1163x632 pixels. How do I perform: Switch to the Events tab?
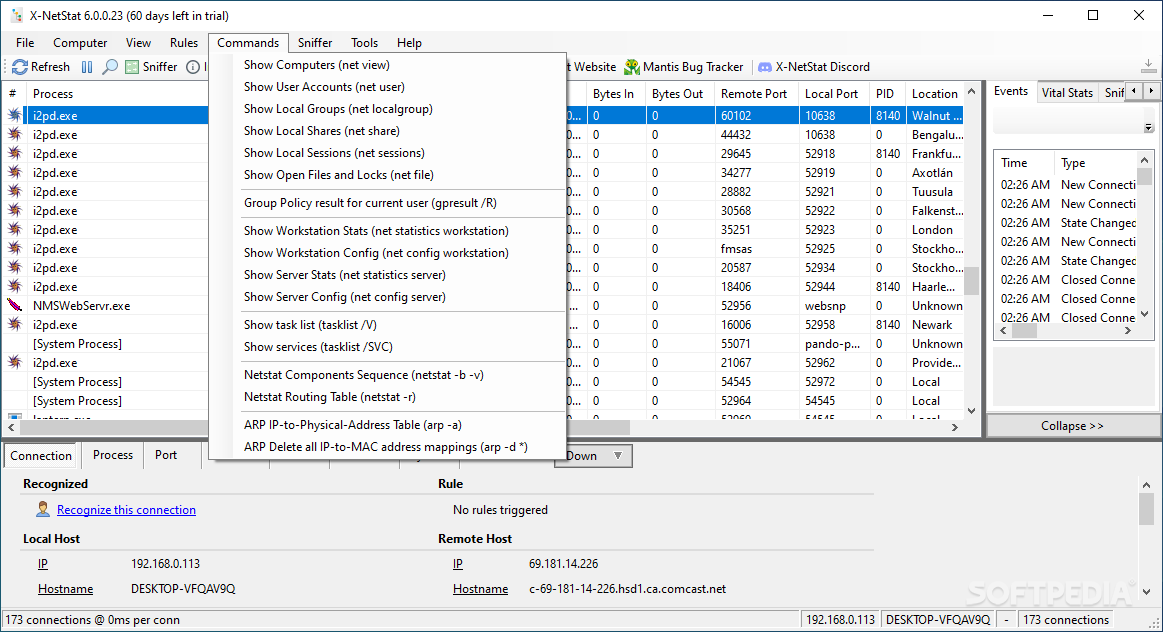point(1011,91)
